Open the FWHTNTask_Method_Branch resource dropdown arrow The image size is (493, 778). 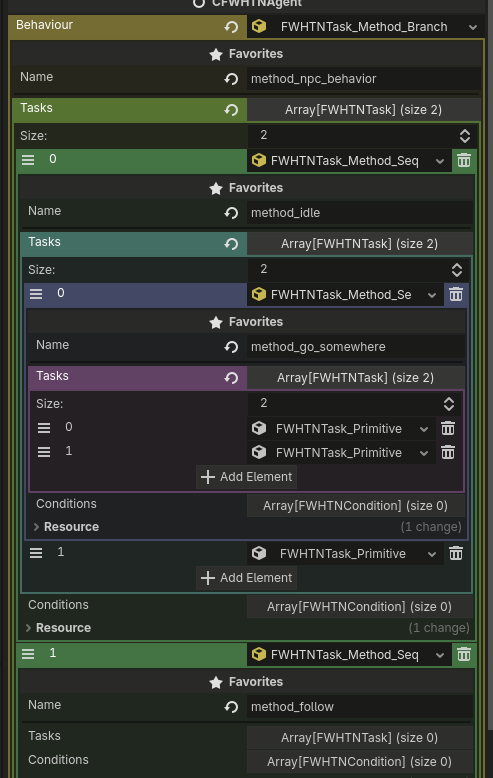(x=473, y=27)
